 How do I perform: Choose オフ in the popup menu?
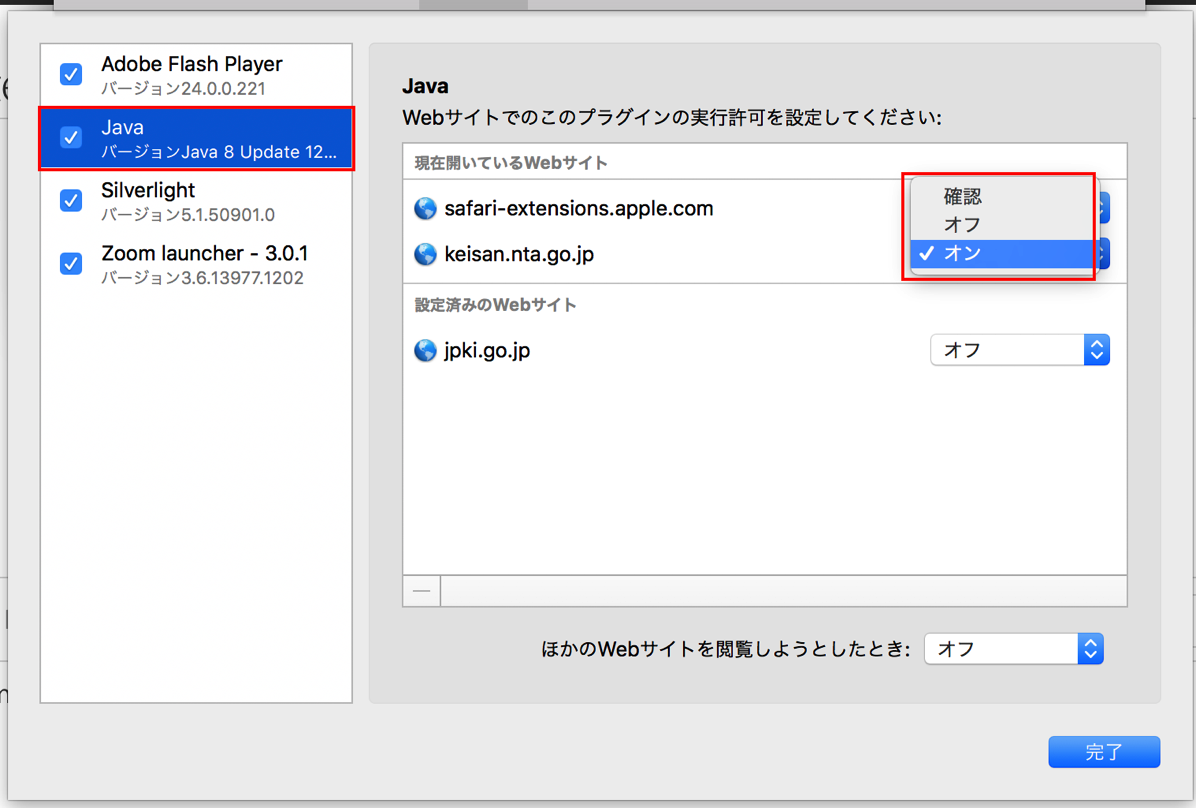click(1003, 225)
